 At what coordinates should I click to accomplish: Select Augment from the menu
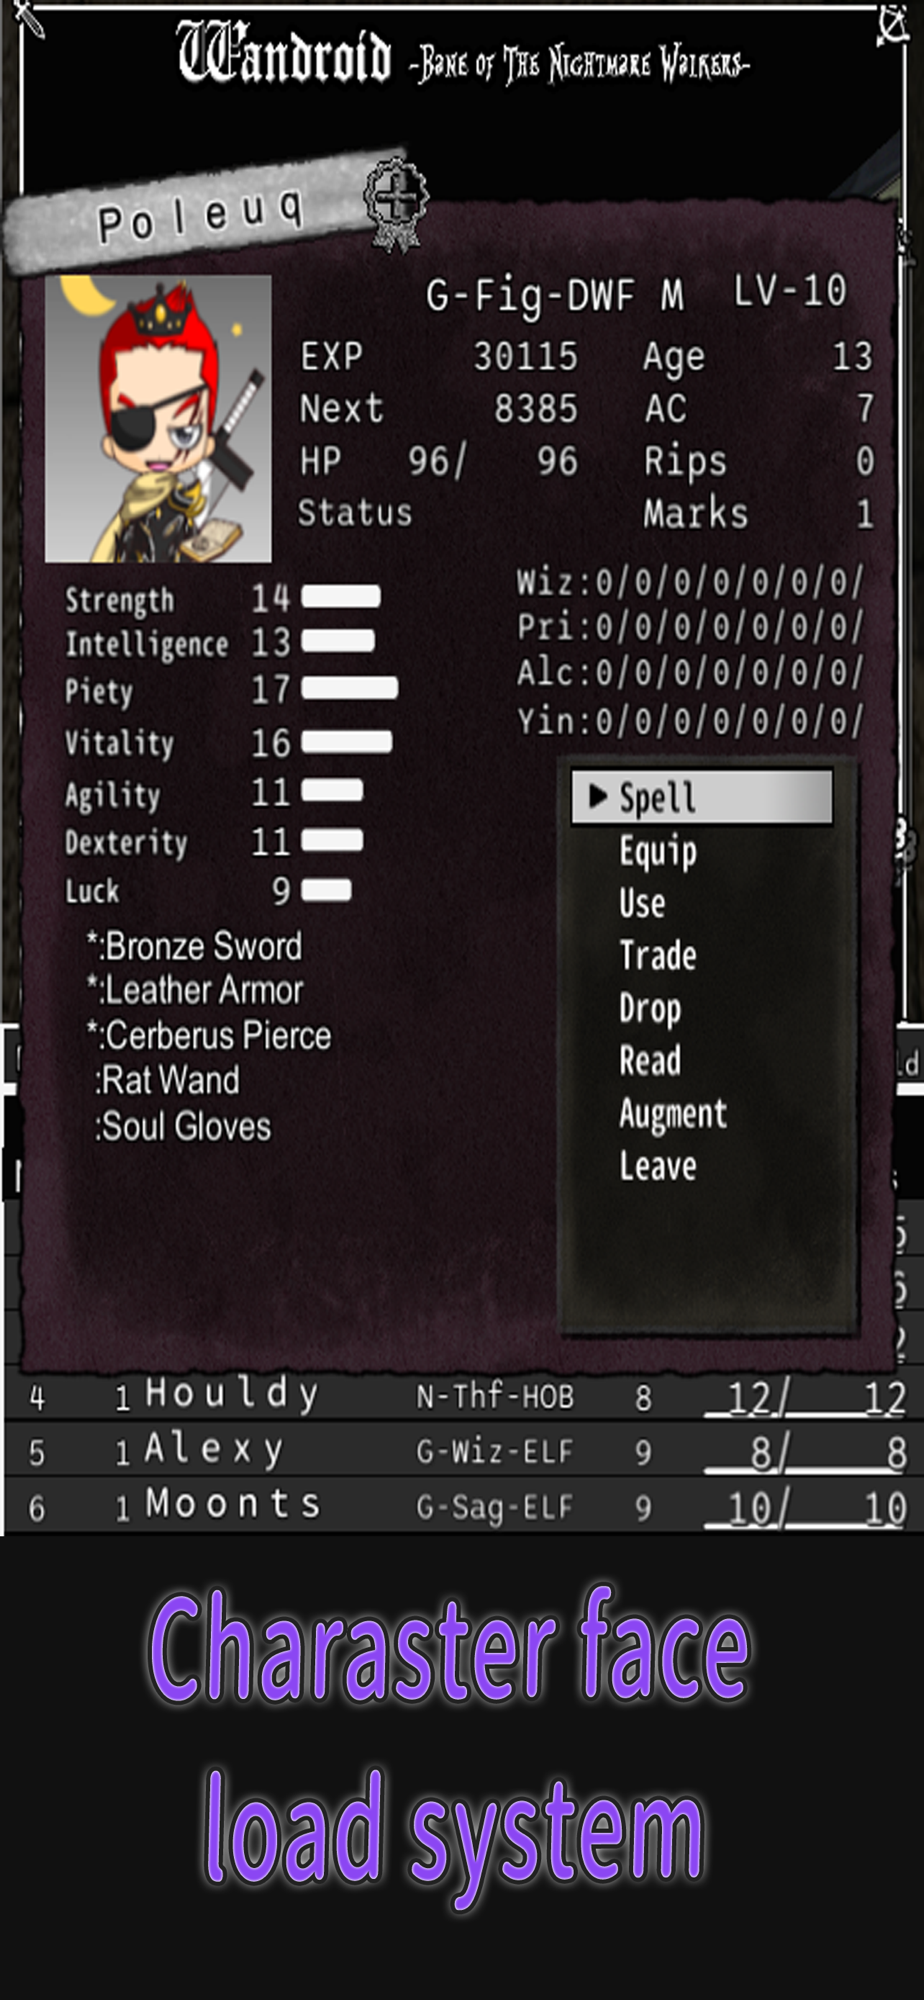coord(673,1114)
